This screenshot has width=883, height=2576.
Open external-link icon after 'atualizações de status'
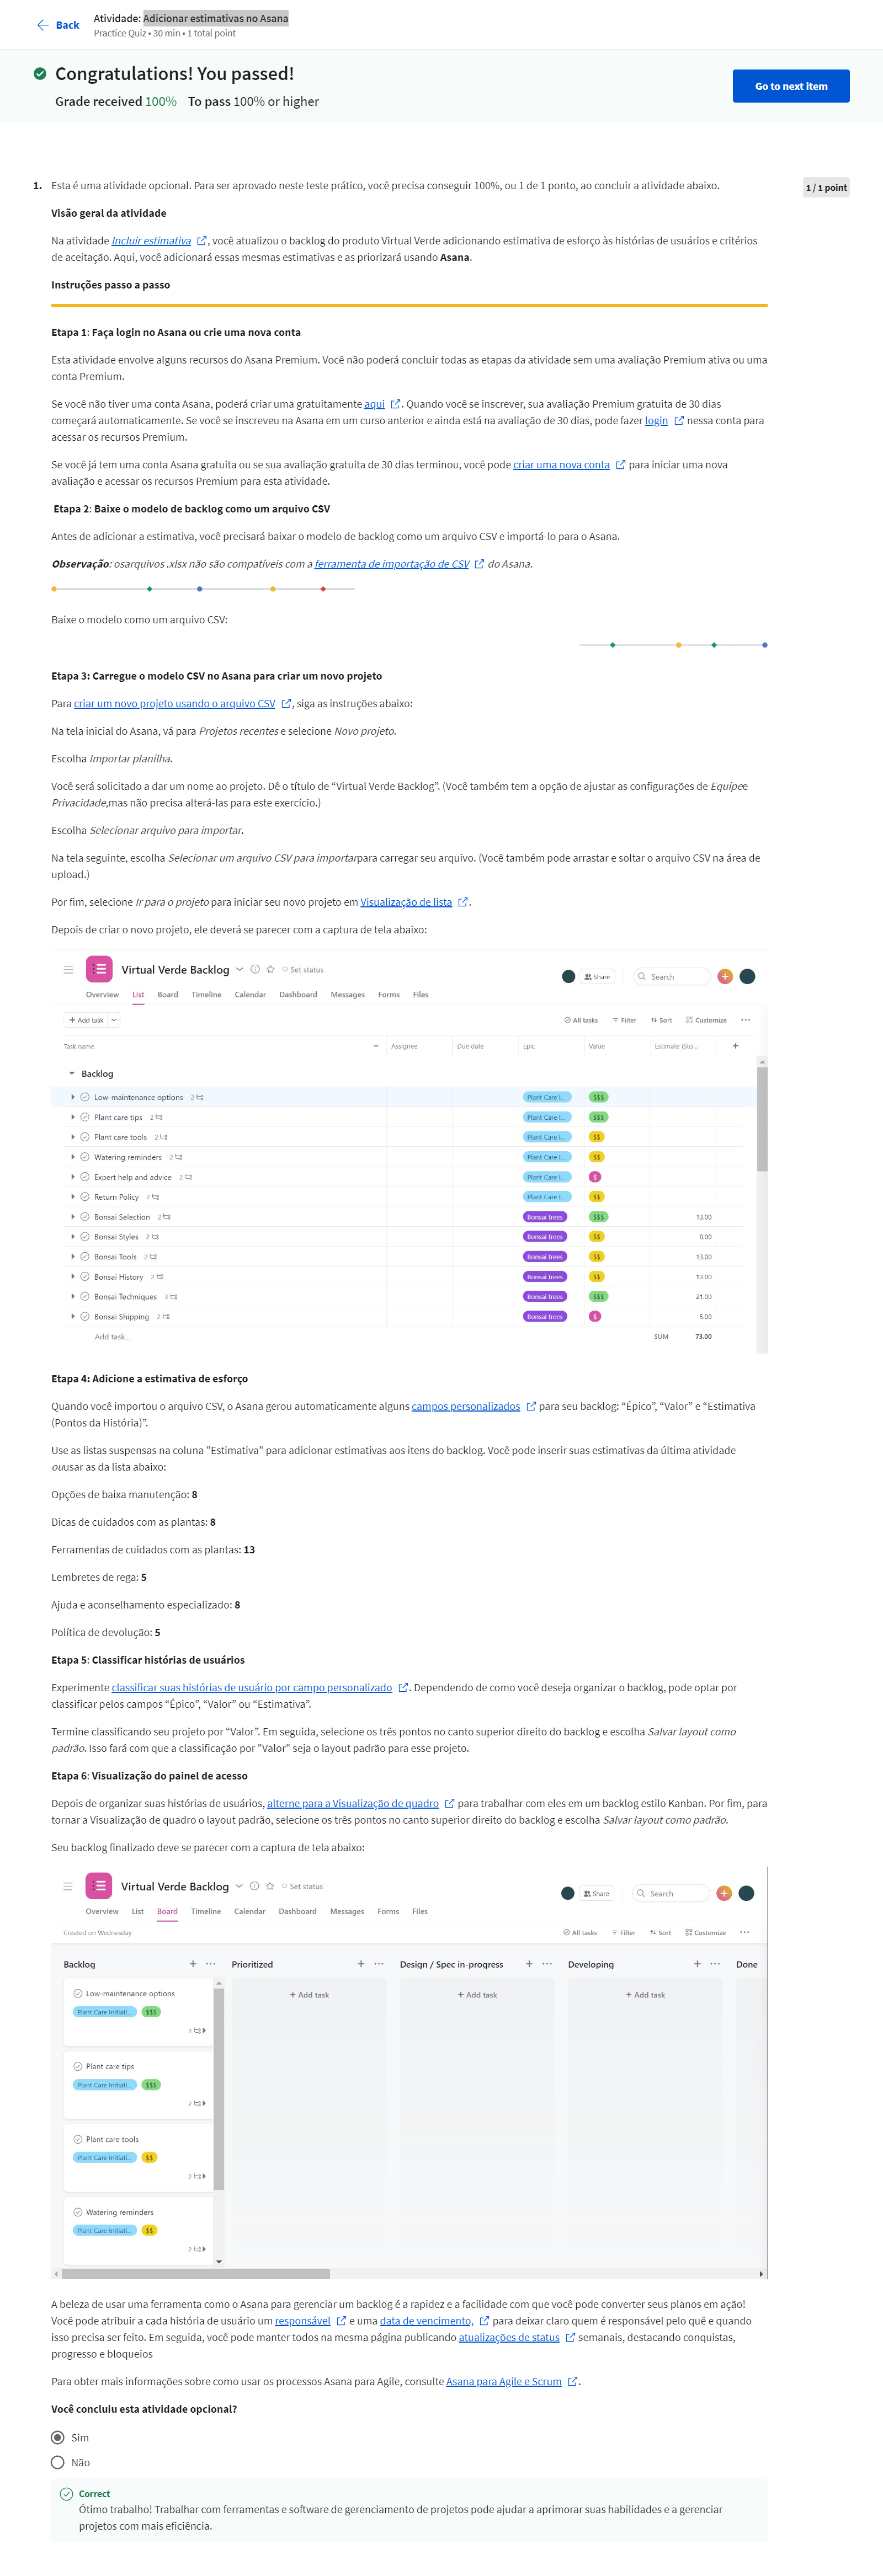tap(571, 2337)
